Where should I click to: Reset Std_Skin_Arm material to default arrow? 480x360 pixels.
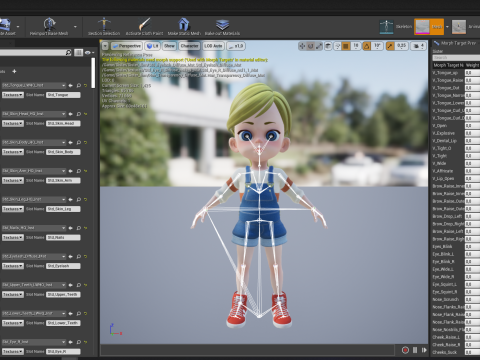(x=86, y=171)
